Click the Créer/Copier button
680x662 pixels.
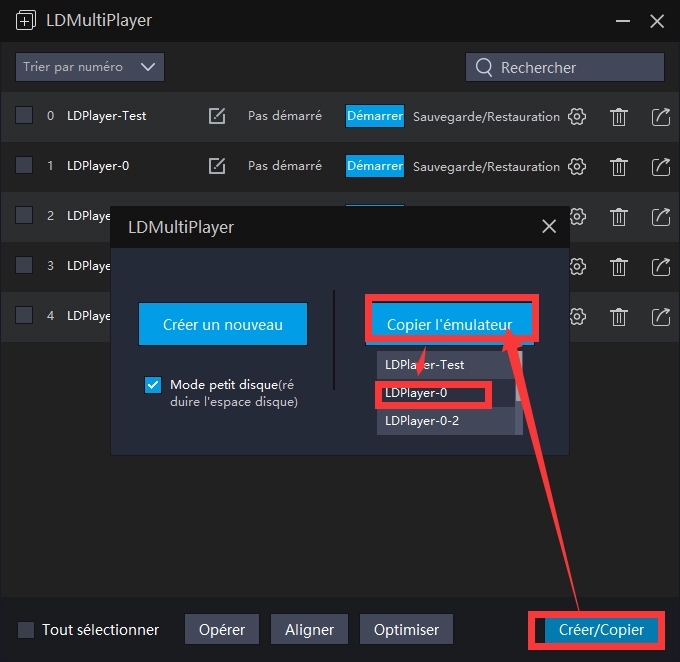[x=601, y=629]
